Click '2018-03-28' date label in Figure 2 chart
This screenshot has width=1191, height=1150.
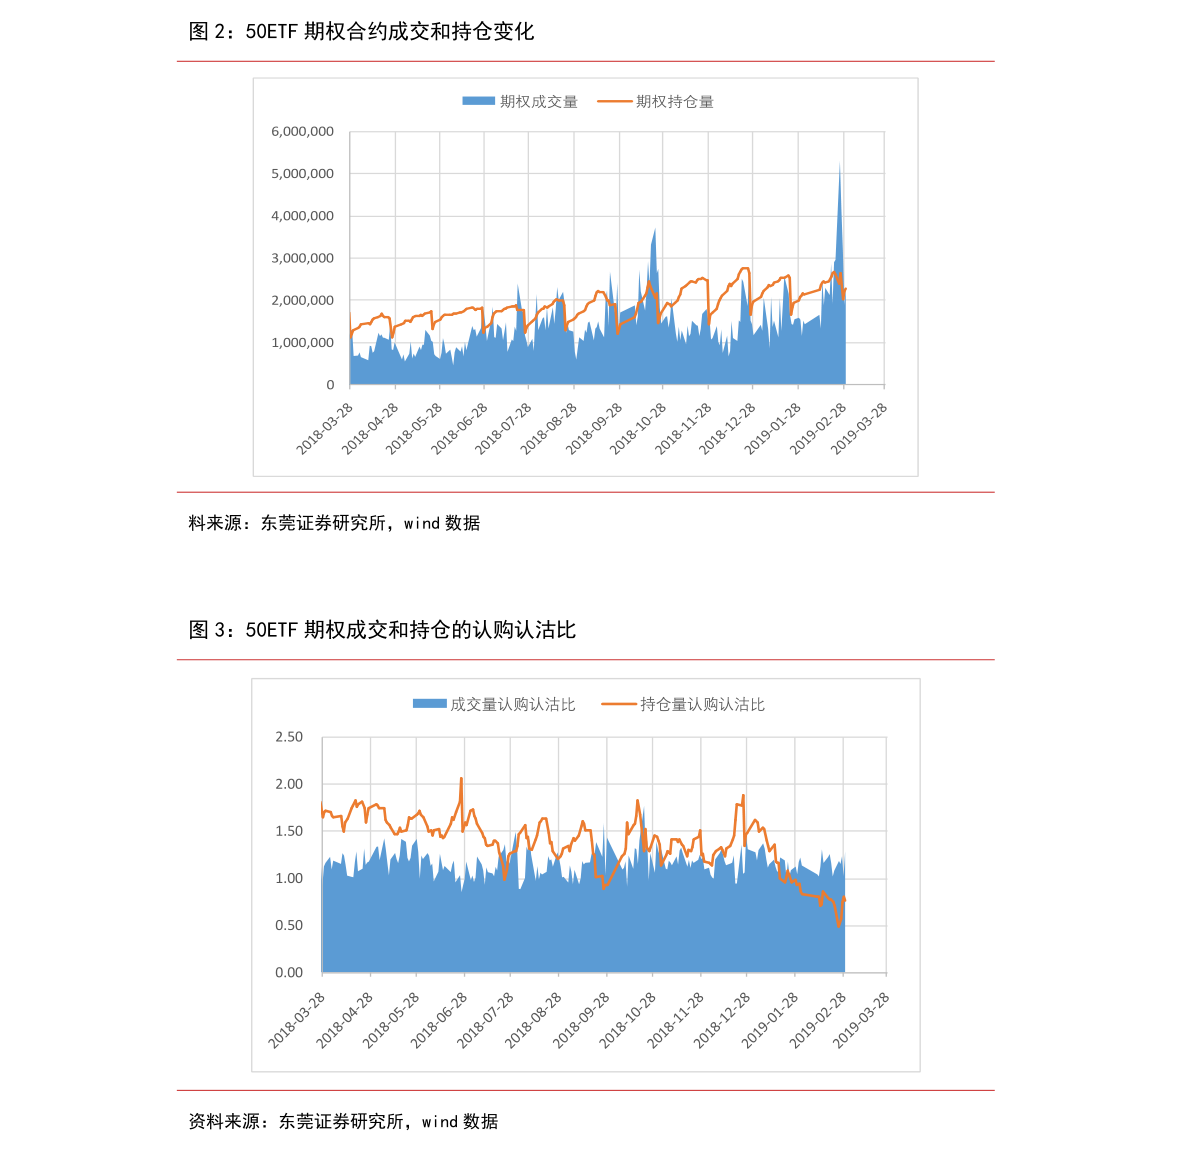(x=325, y=428)
